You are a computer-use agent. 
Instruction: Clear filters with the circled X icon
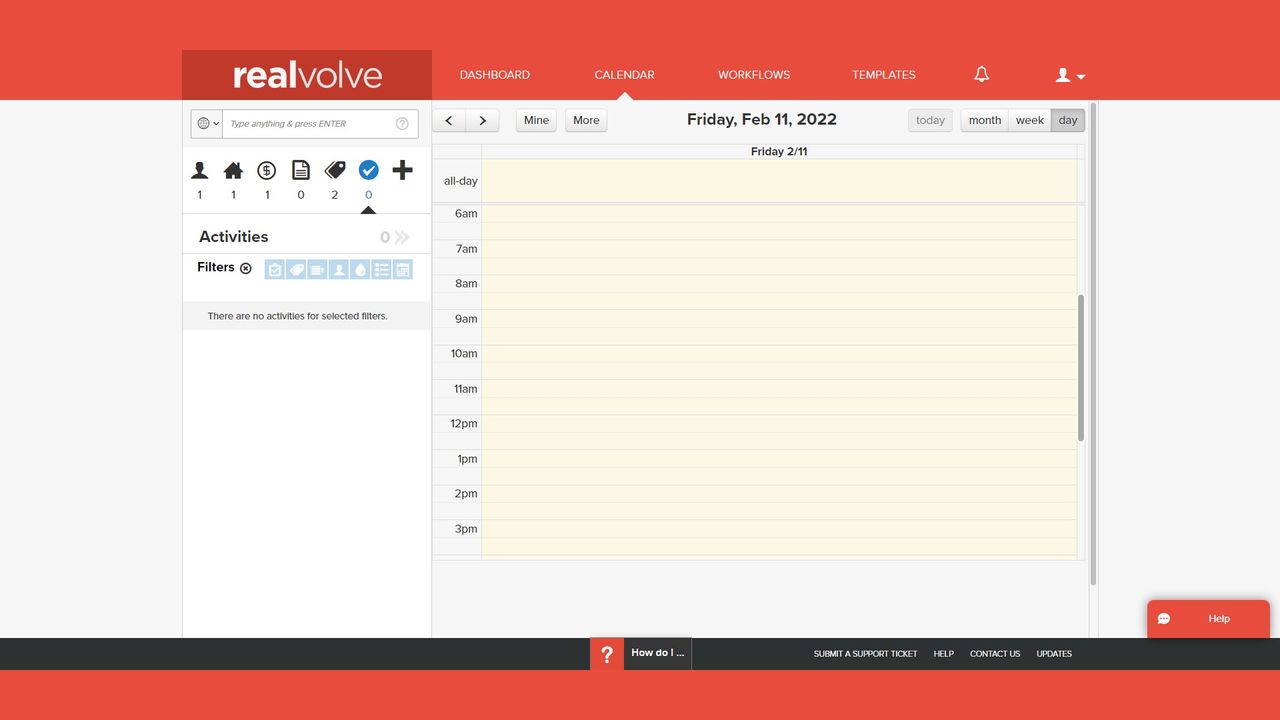click(x=246, y=268)
